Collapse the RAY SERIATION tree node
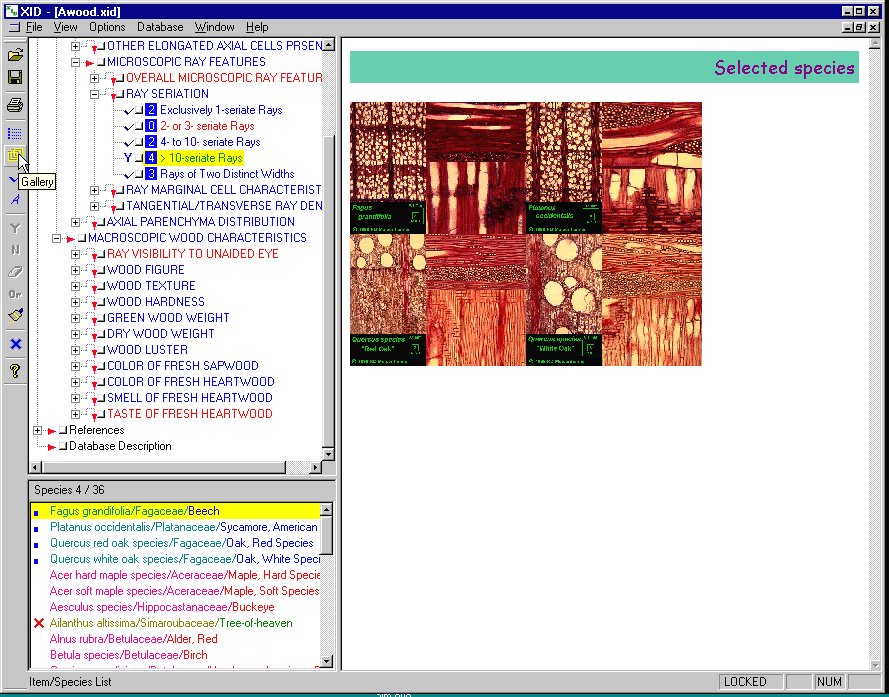889x697 pixels. (95, 94)
